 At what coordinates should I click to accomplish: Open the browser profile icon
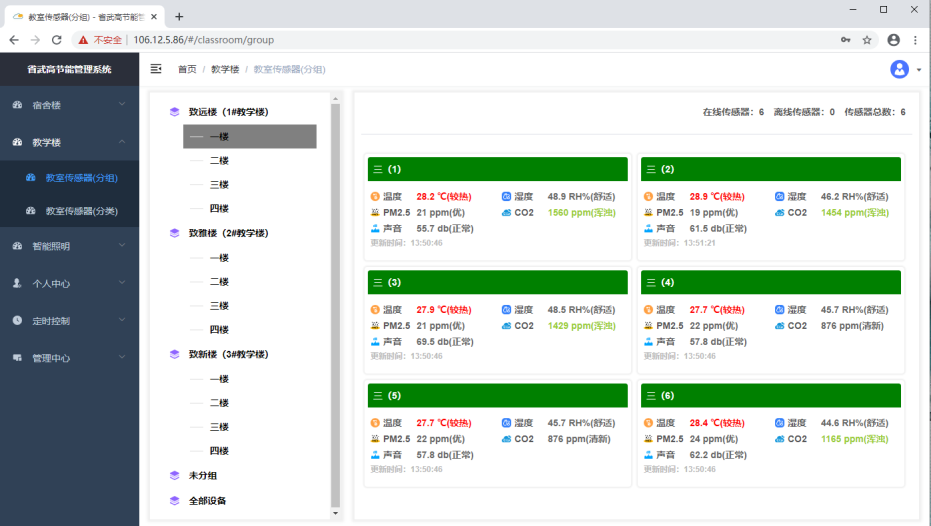tap(893, 40)
